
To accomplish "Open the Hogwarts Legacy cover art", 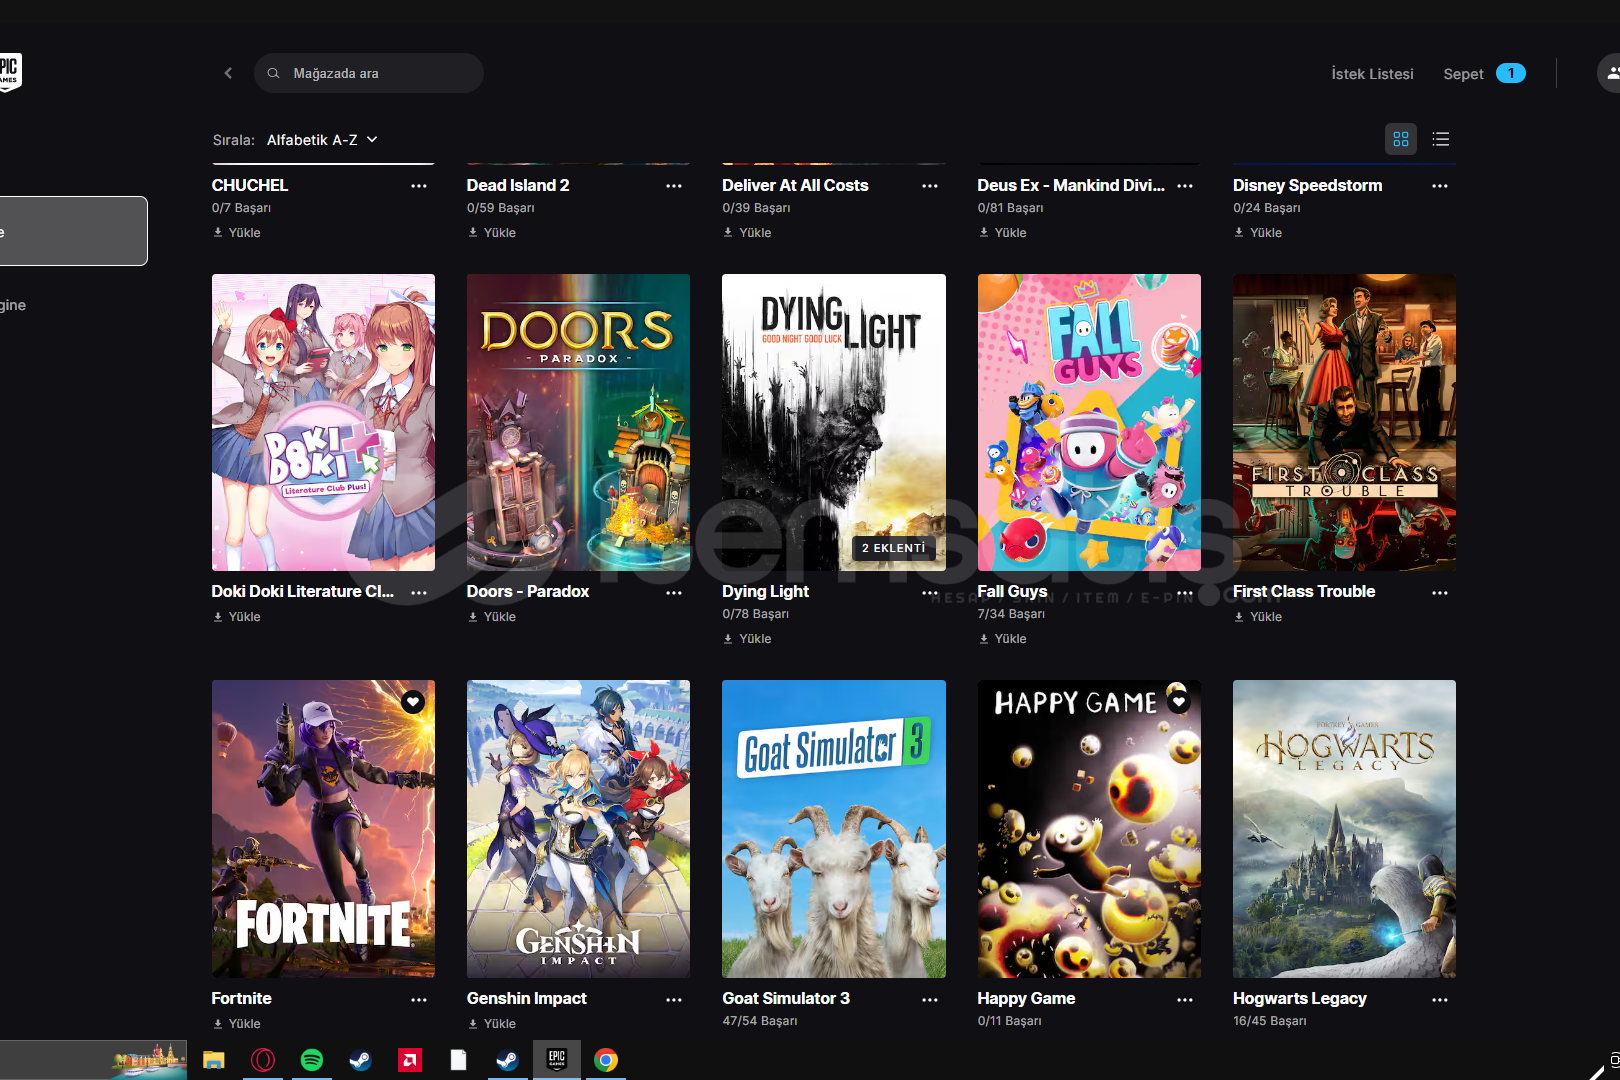I will (1344, 829).
